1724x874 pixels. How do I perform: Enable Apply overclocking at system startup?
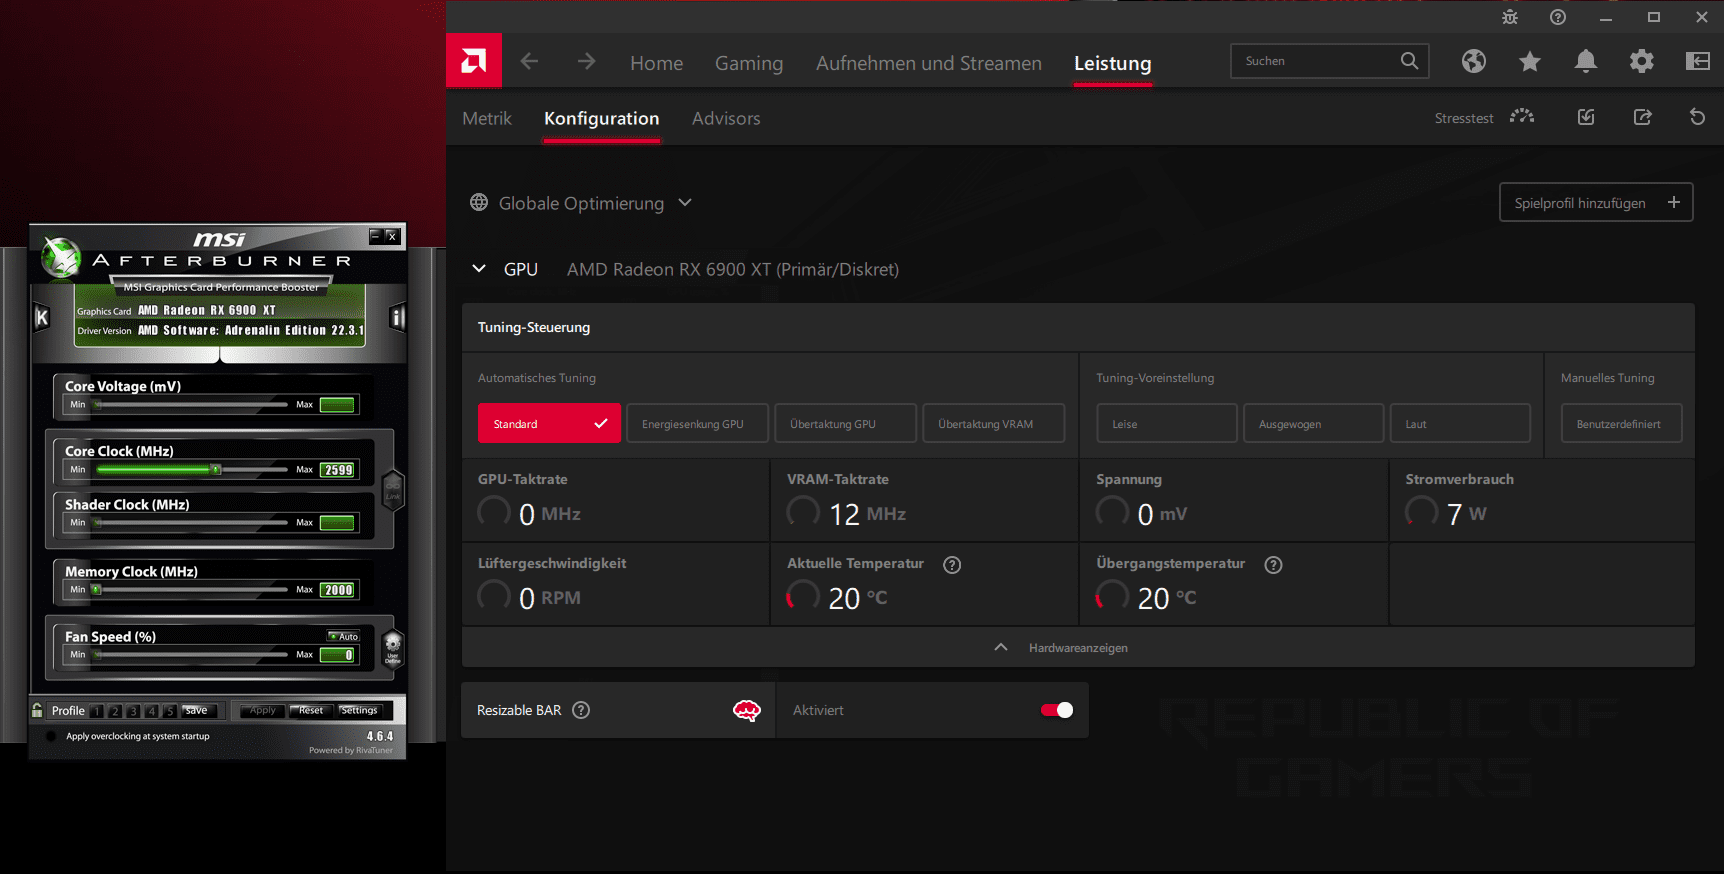pyautogui.click(x=50, y=736)
